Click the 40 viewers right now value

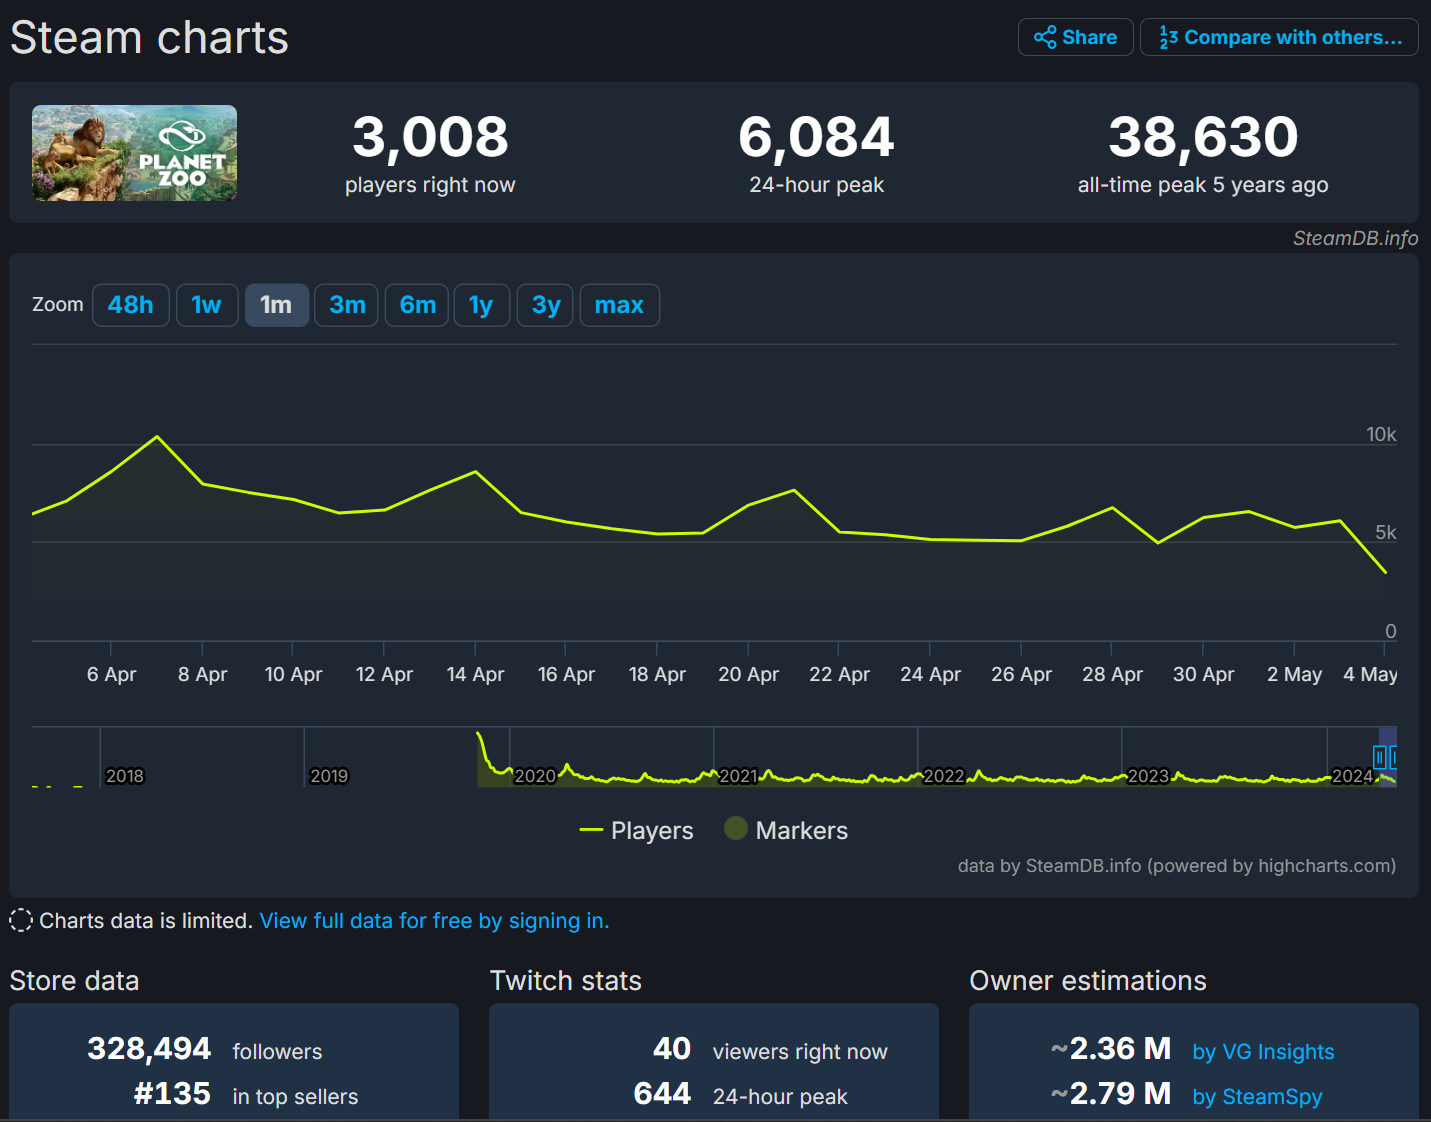[x=672, y=1048]
